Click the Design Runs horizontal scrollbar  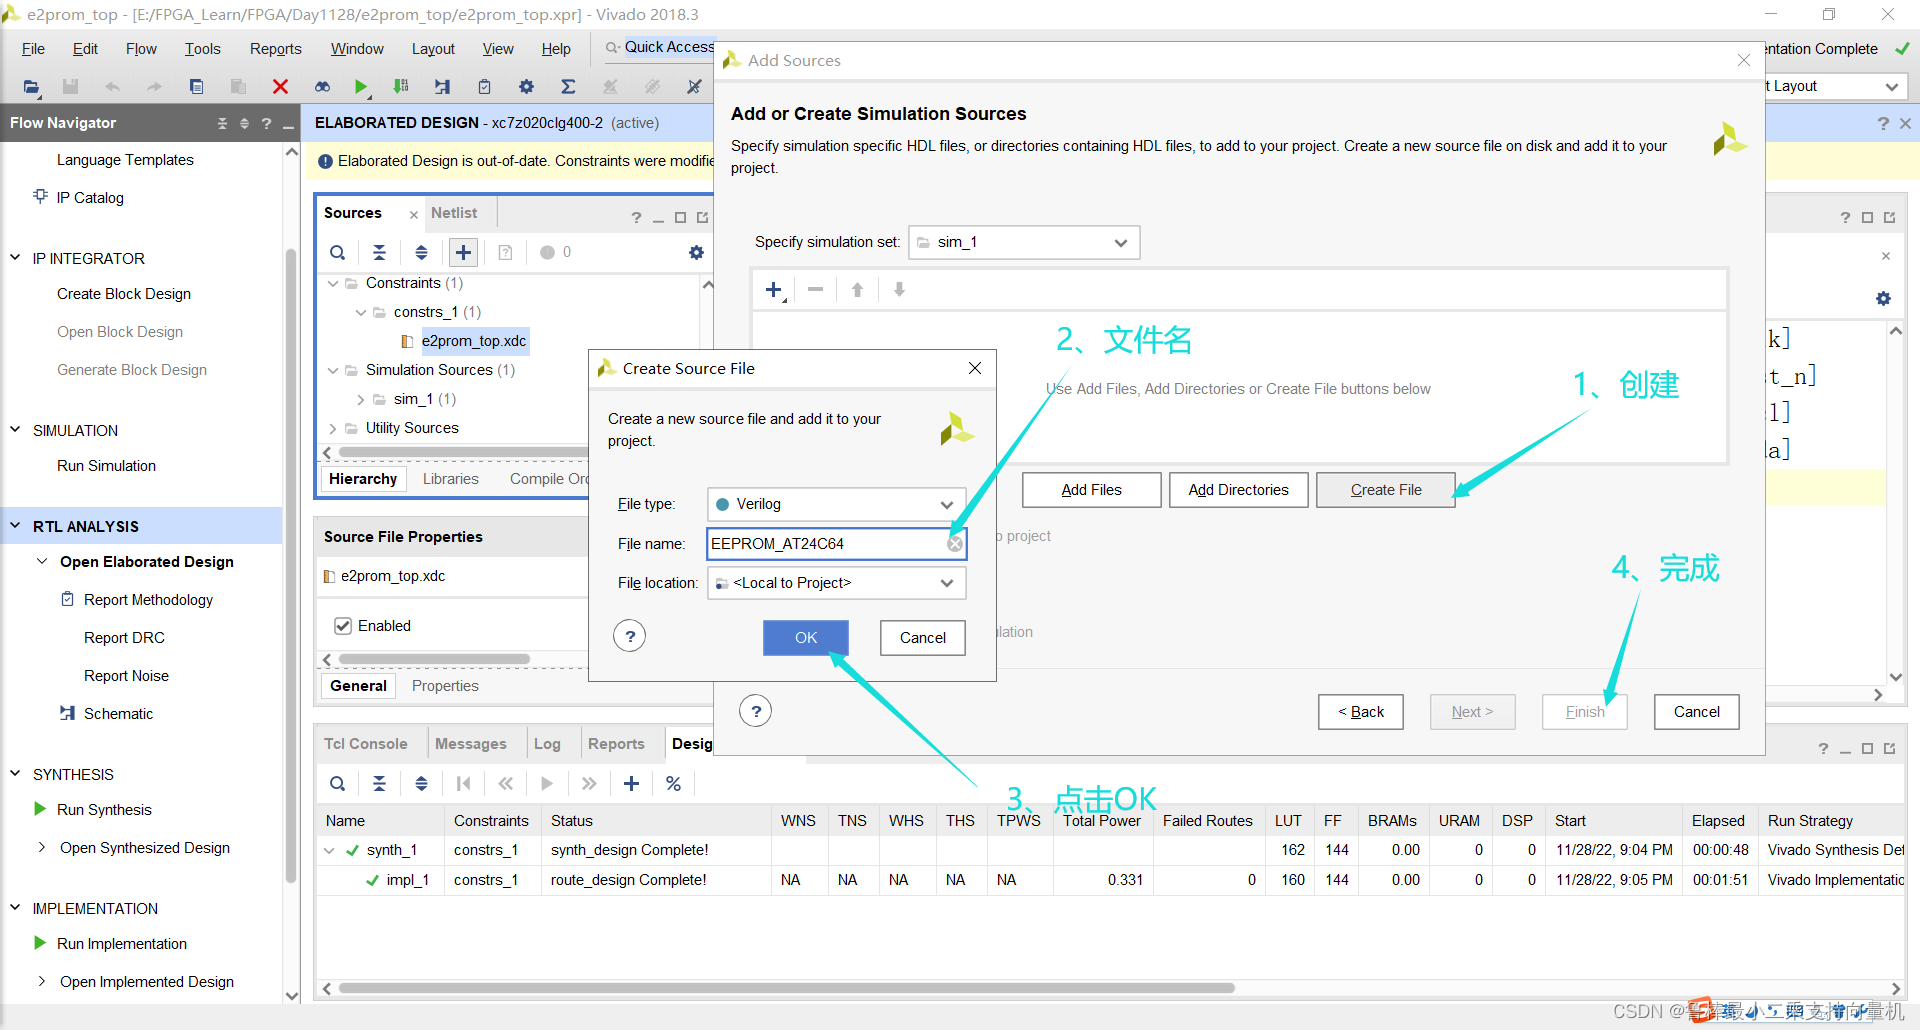786,988
